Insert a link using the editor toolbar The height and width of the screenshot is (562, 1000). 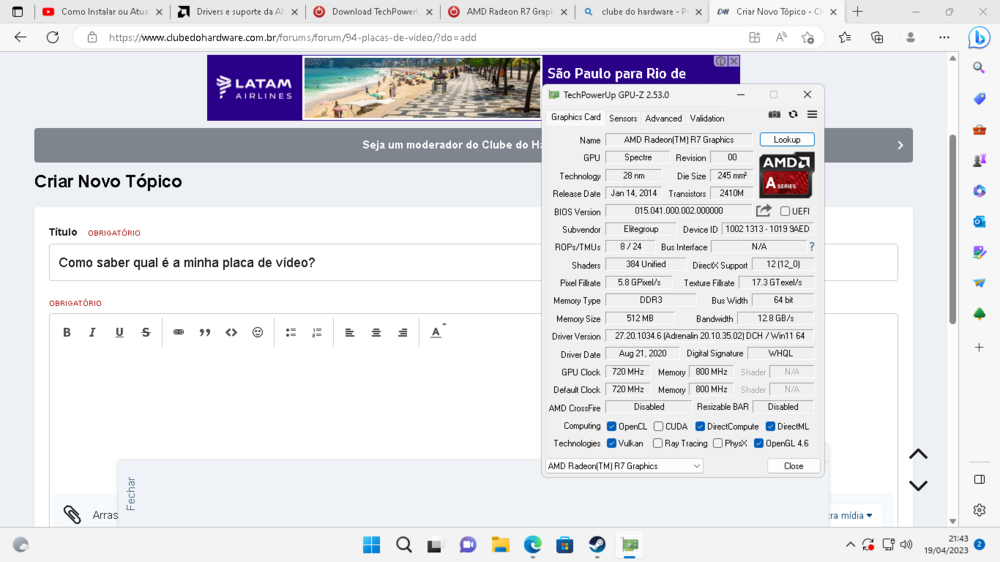click(x=178, y=332)
